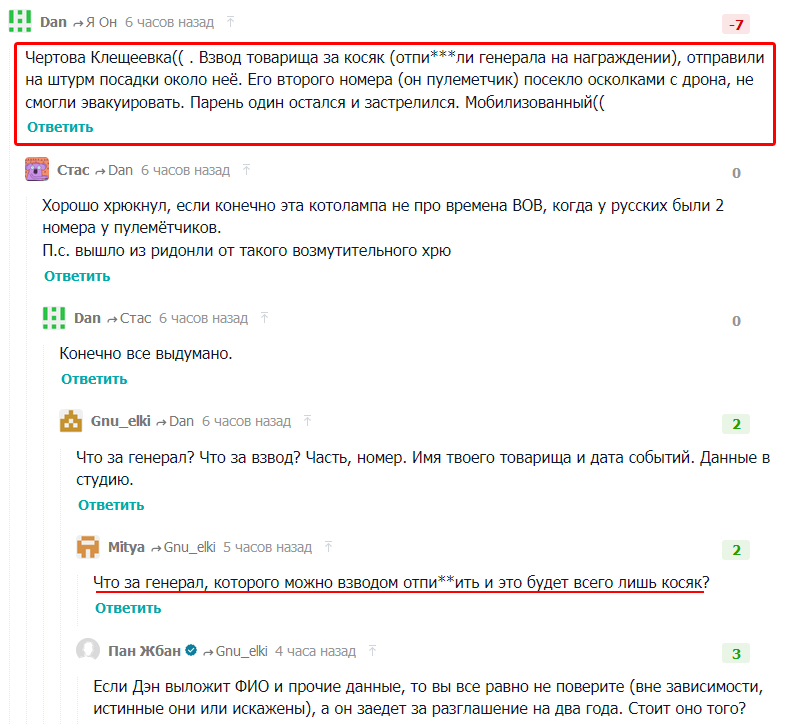Click Пан Жбан's gray avatar
Image resolution: width=785 pixels, height=725 pixels.
click(x=88, y=650)
